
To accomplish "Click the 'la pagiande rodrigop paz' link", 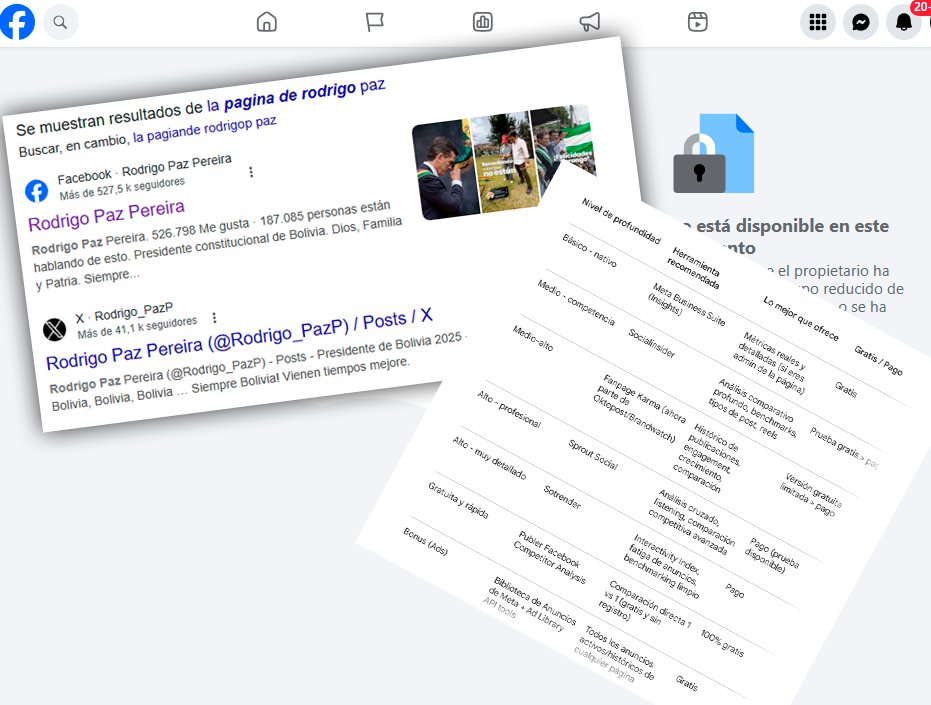I will tap(204, 129).
